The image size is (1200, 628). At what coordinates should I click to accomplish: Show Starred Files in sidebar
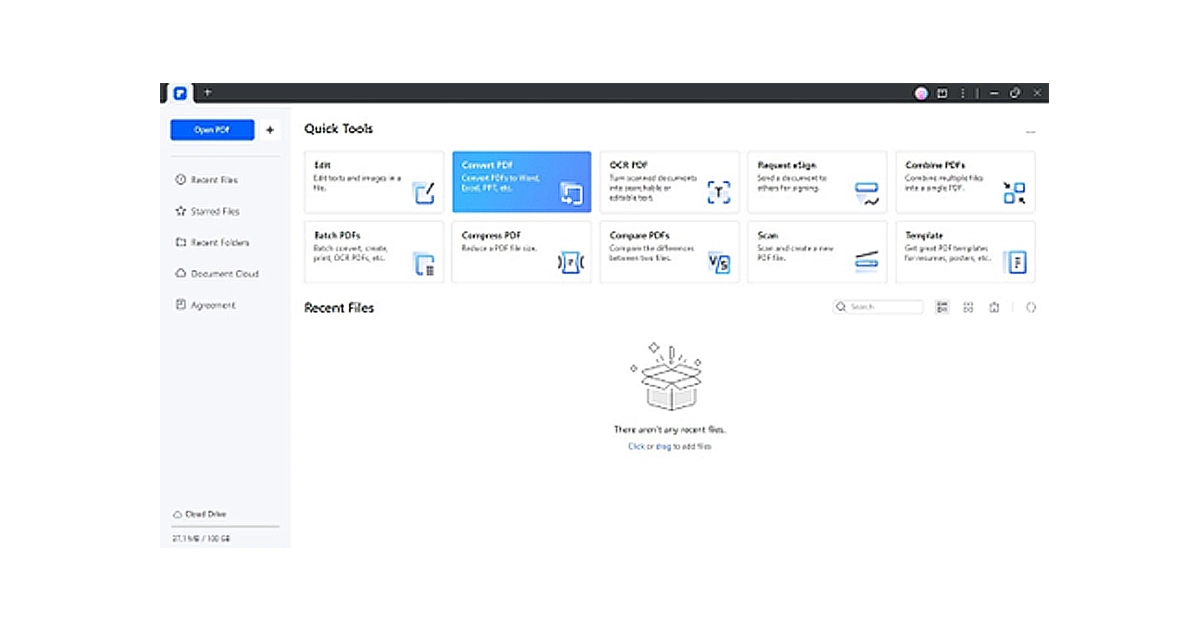coord(207,211)
